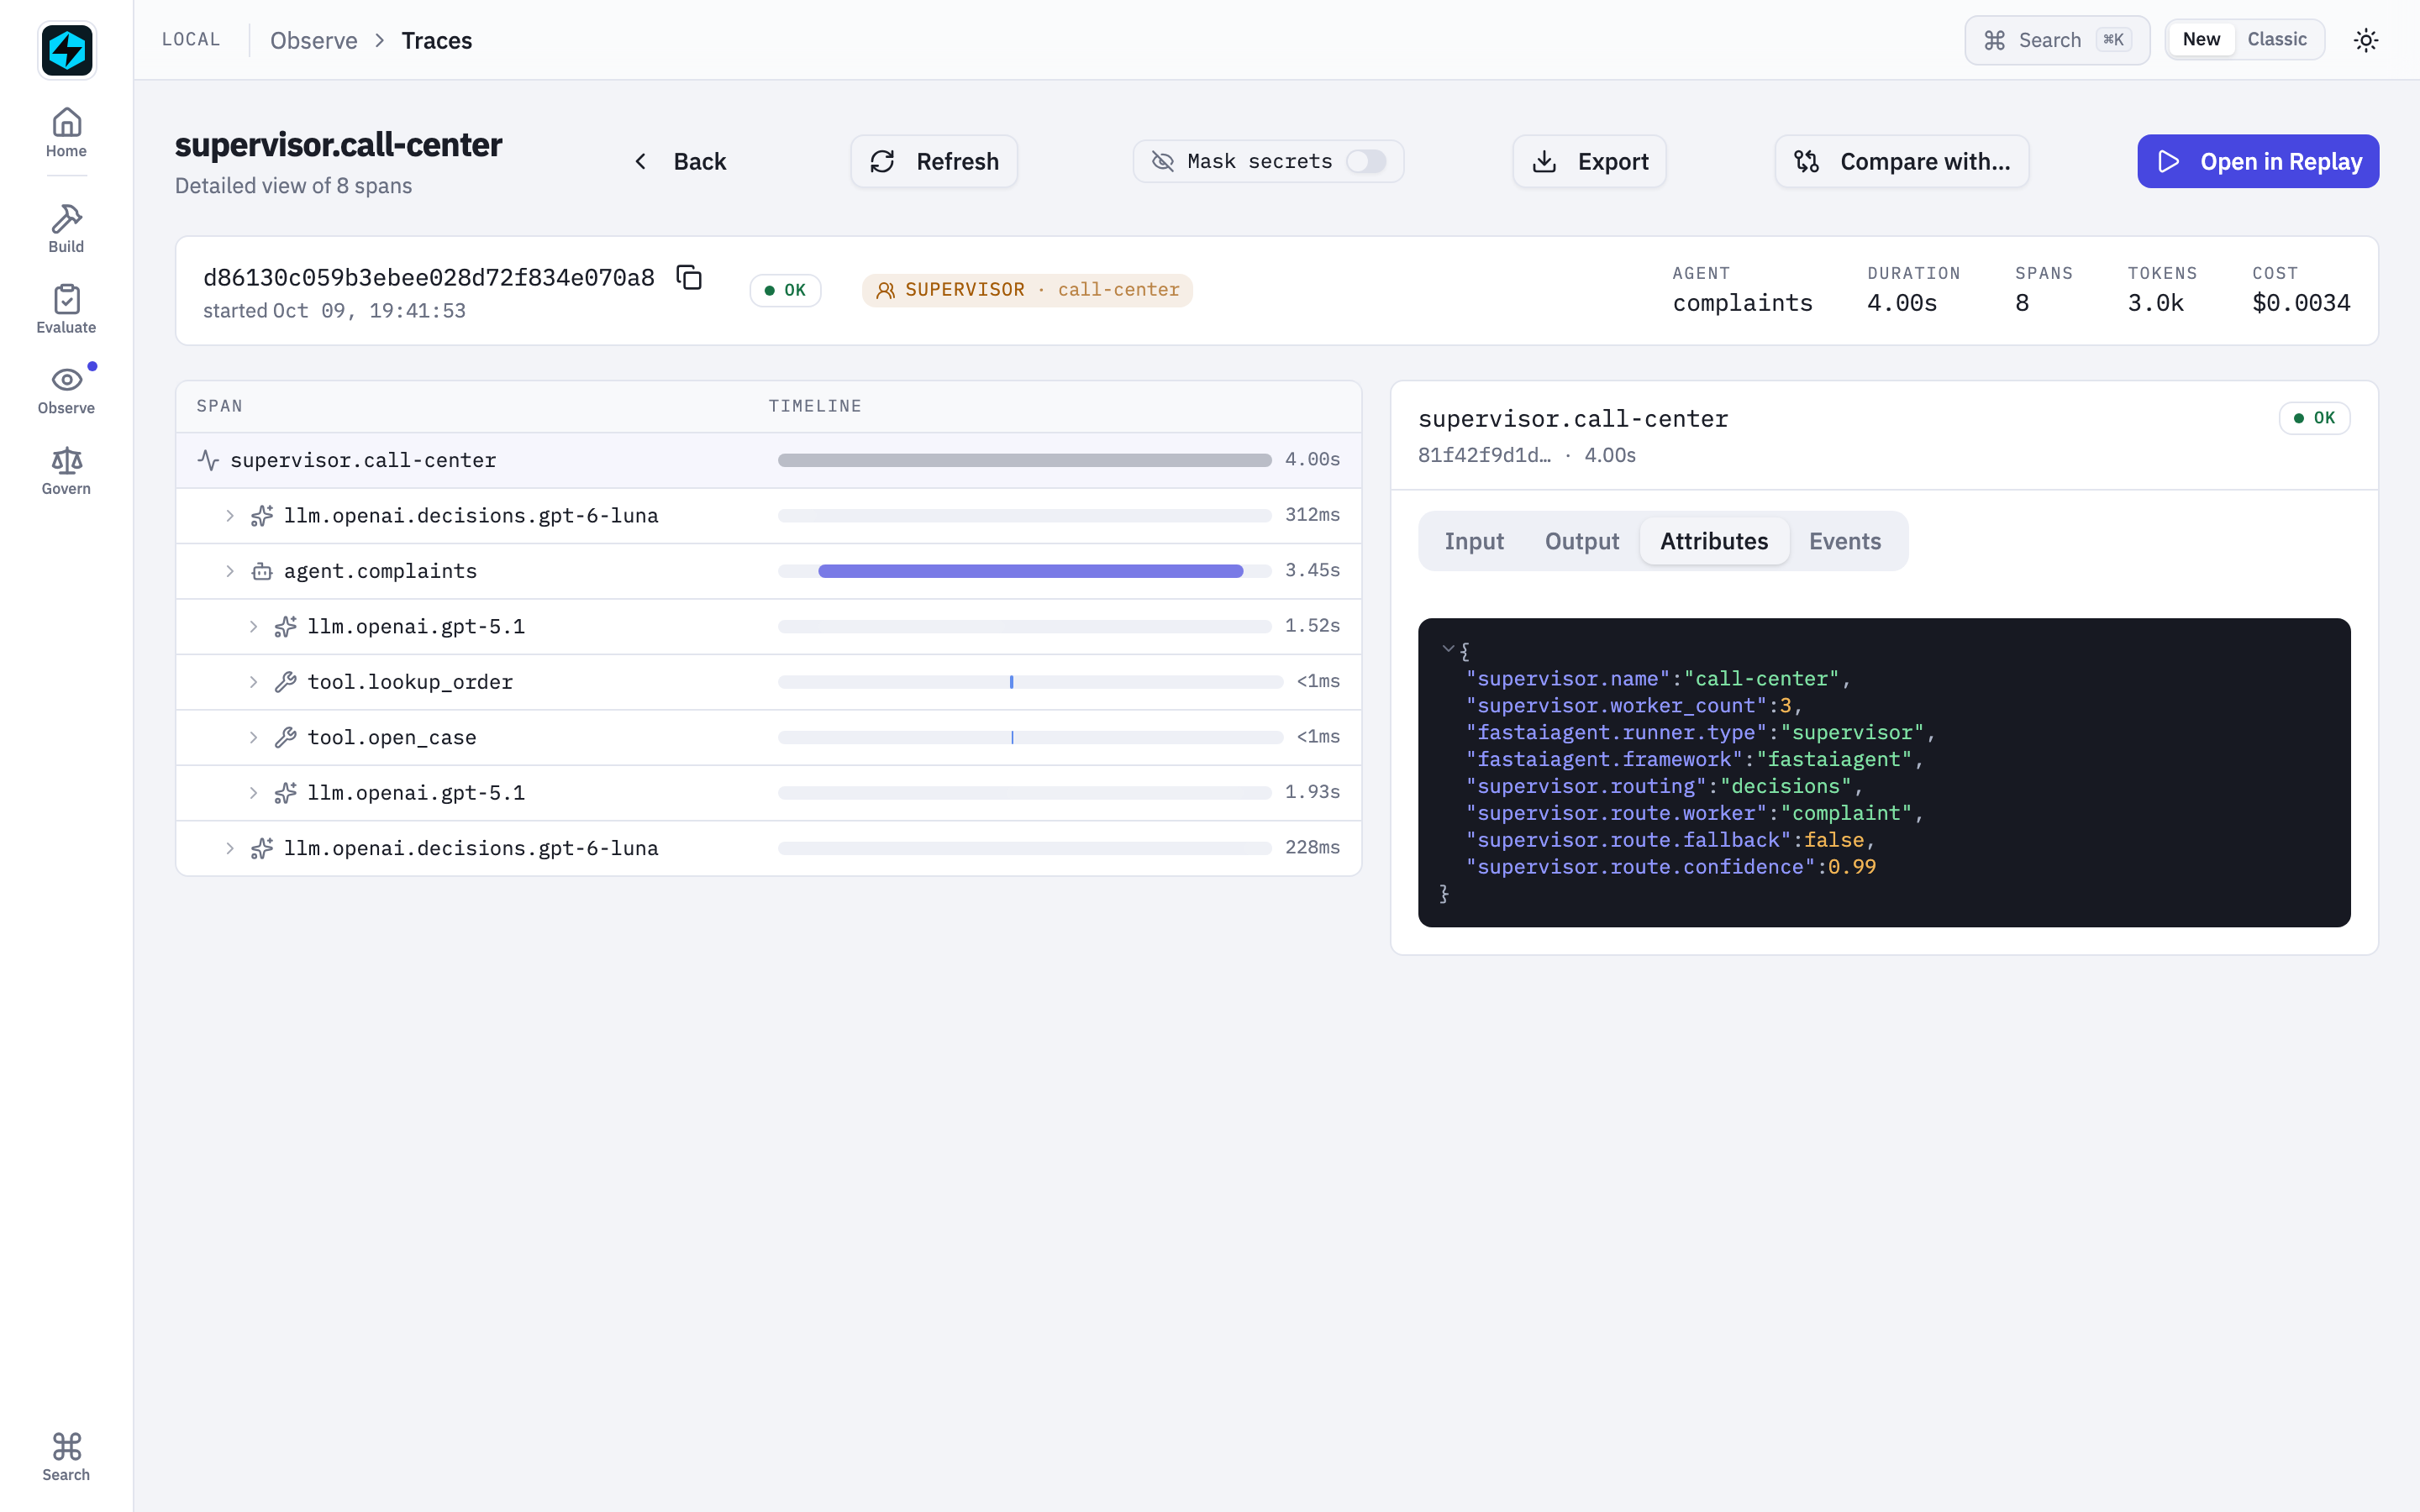This screenshot has height=1512, width=2420.
Task: Expand the agent.complaints span
Action: [x=230, y=571]
